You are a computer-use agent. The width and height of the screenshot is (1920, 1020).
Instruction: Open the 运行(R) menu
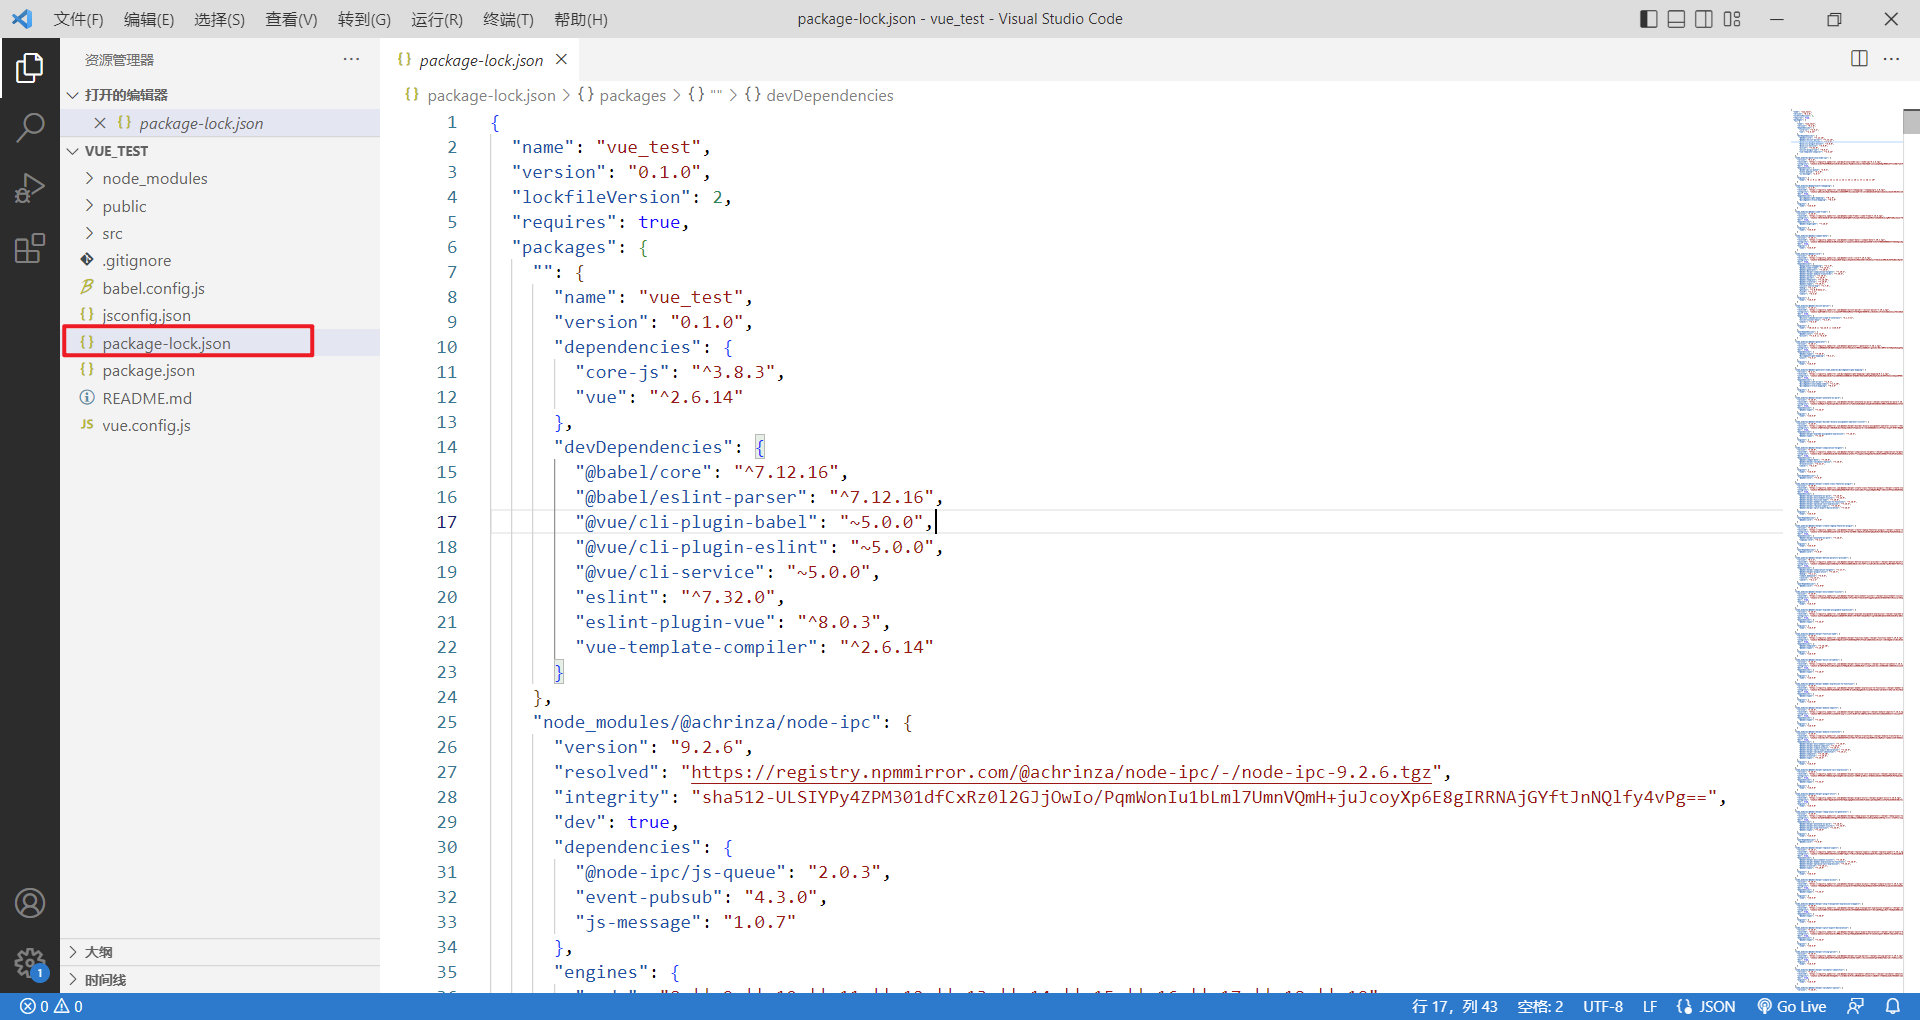point(437,19)
